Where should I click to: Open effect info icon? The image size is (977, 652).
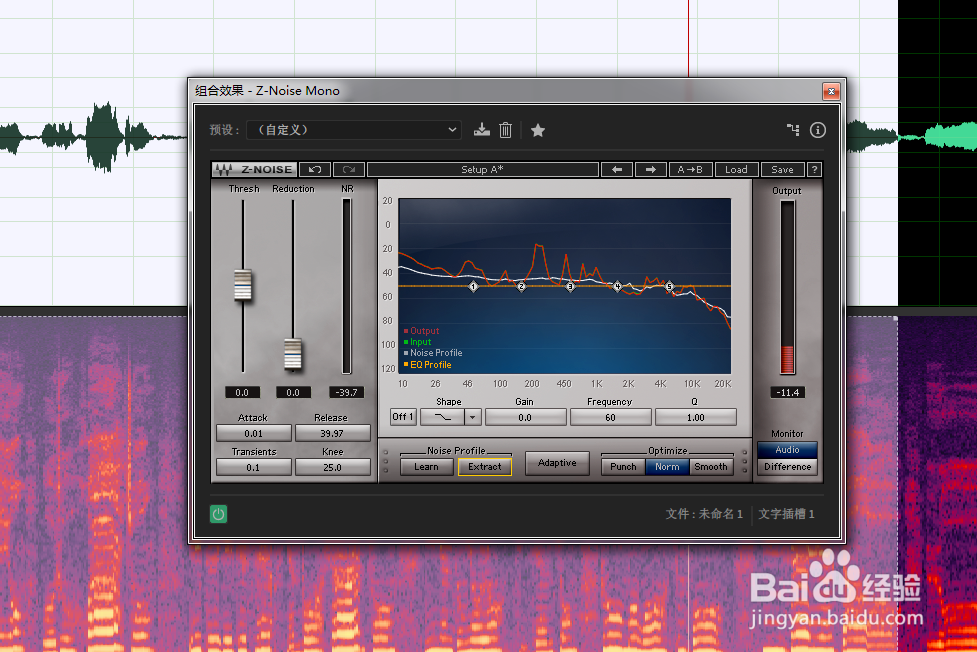pyautogui.click(x=817, y=130)
